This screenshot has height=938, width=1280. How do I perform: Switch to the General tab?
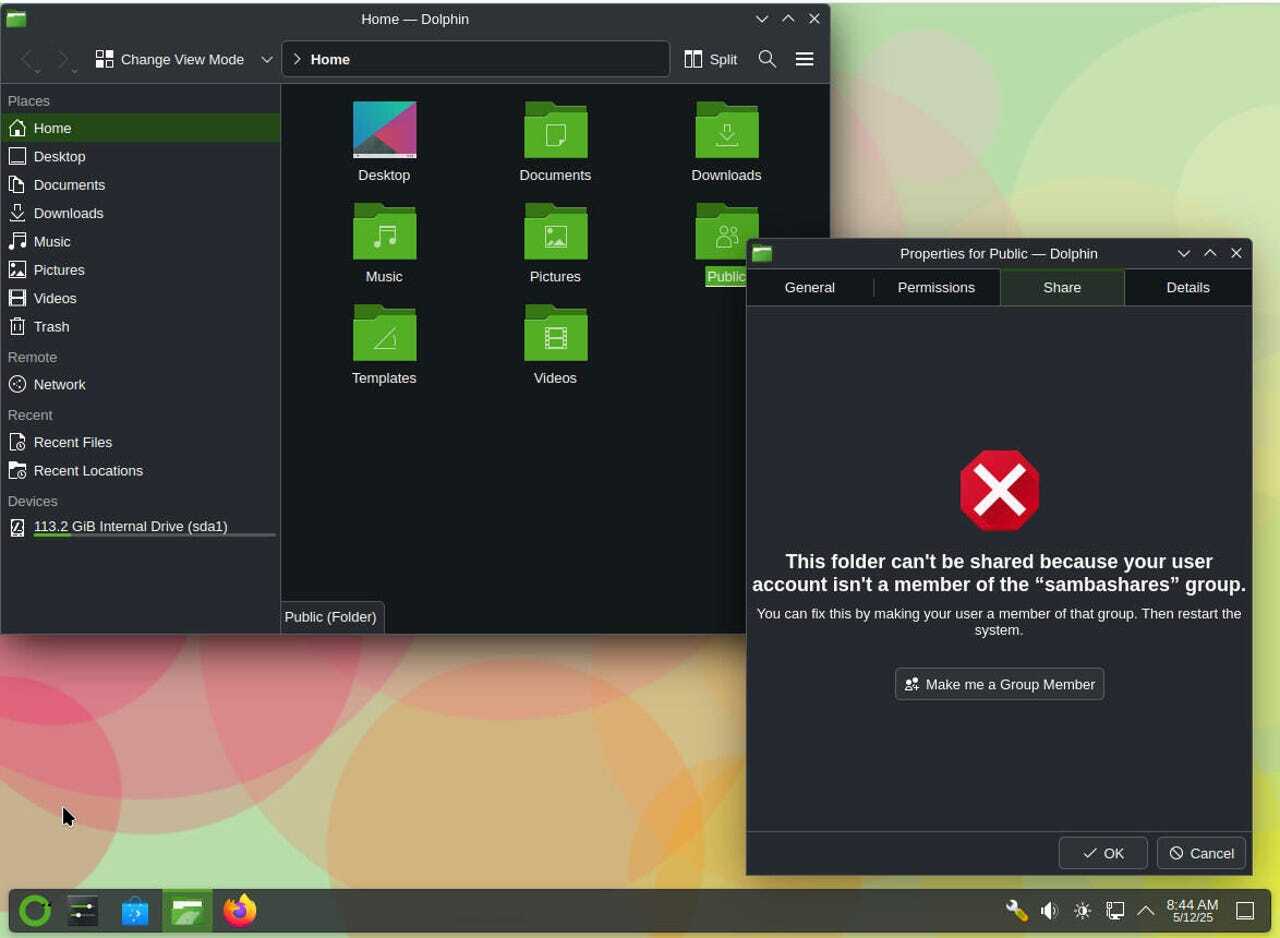click(x=809, y=287)
